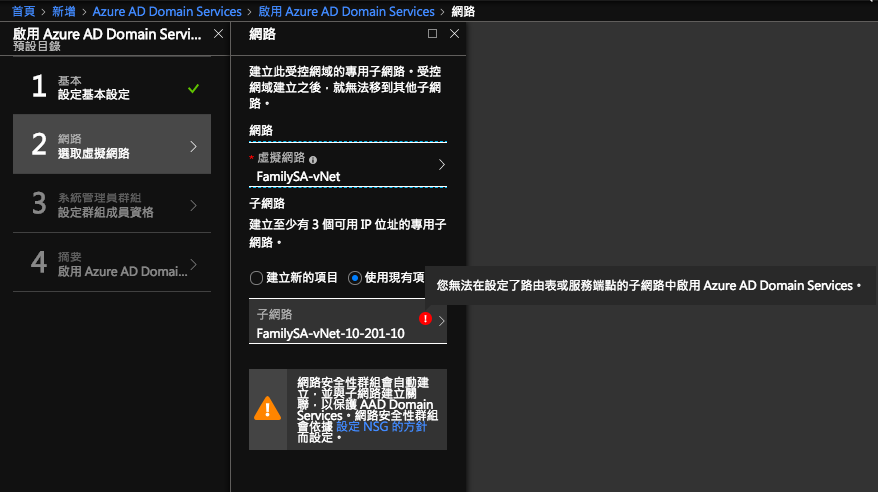Click the 網路 section heading text

tap(261, 131)
